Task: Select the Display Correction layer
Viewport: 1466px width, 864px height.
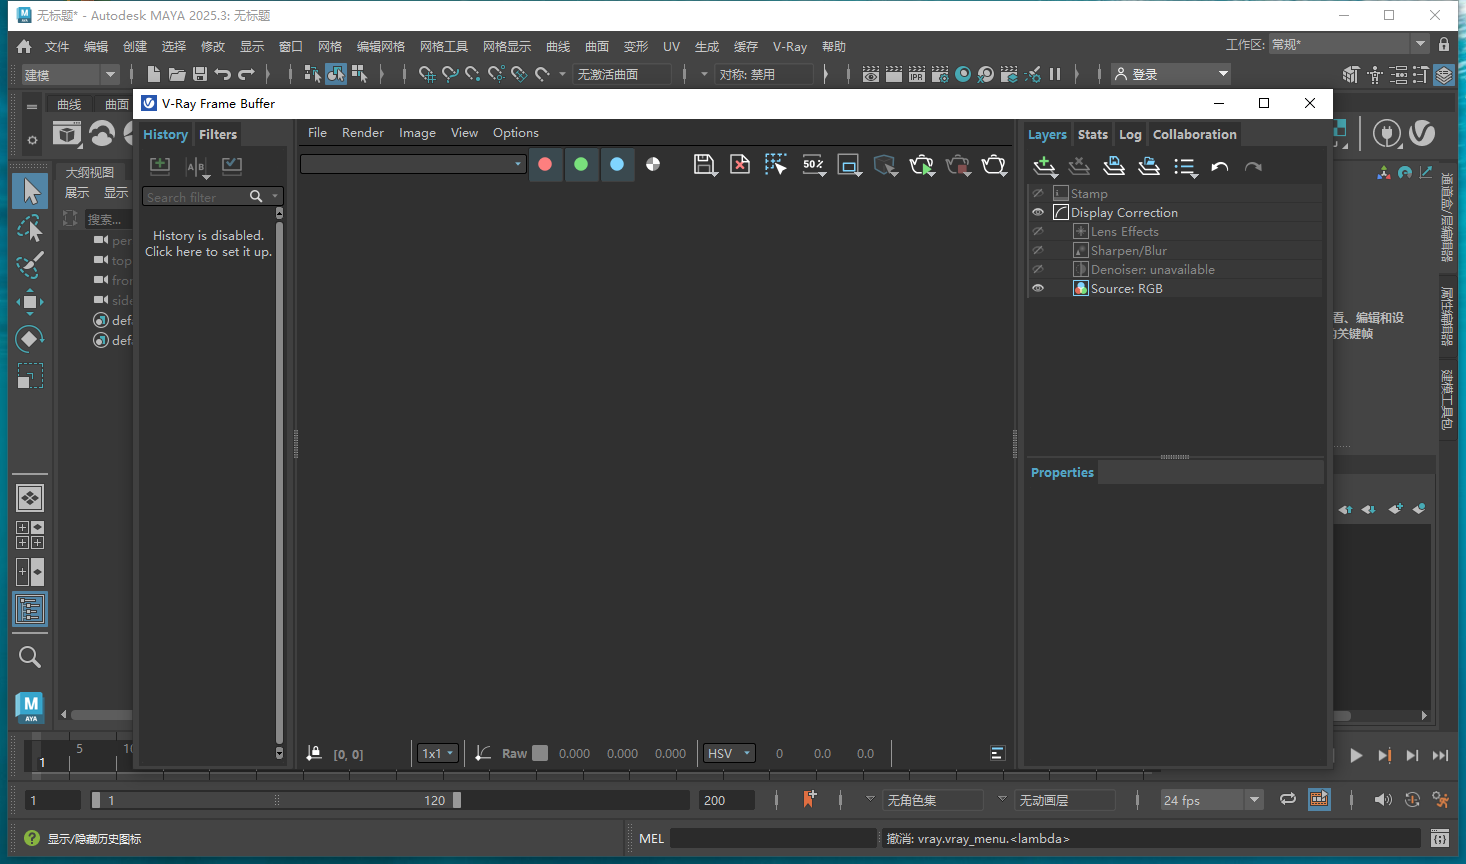Action: pos(1124,212)
